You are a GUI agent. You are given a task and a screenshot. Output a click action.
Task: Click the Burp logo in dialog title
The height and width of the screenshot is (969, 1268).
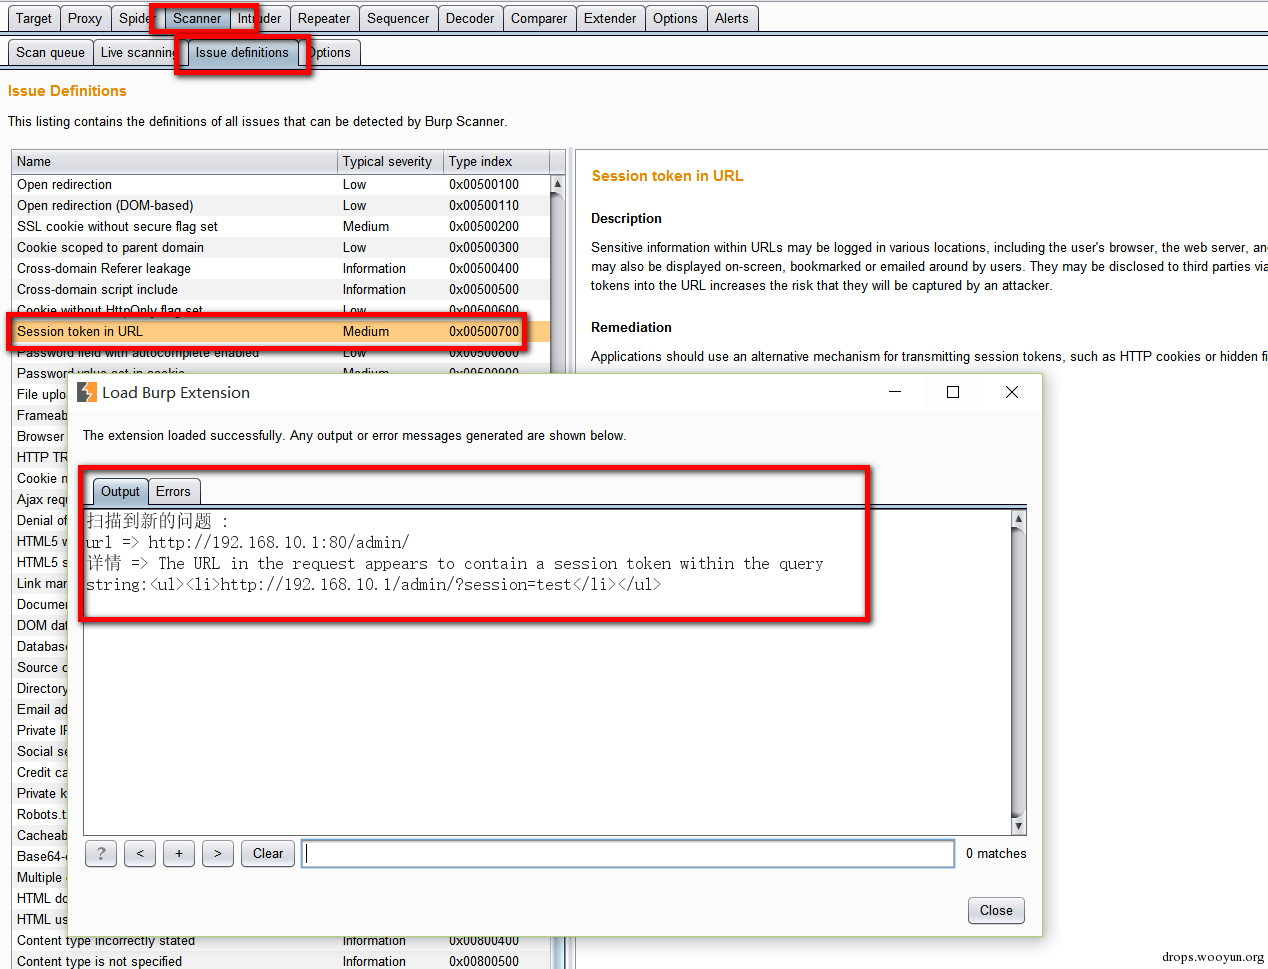tap(87, 392)
